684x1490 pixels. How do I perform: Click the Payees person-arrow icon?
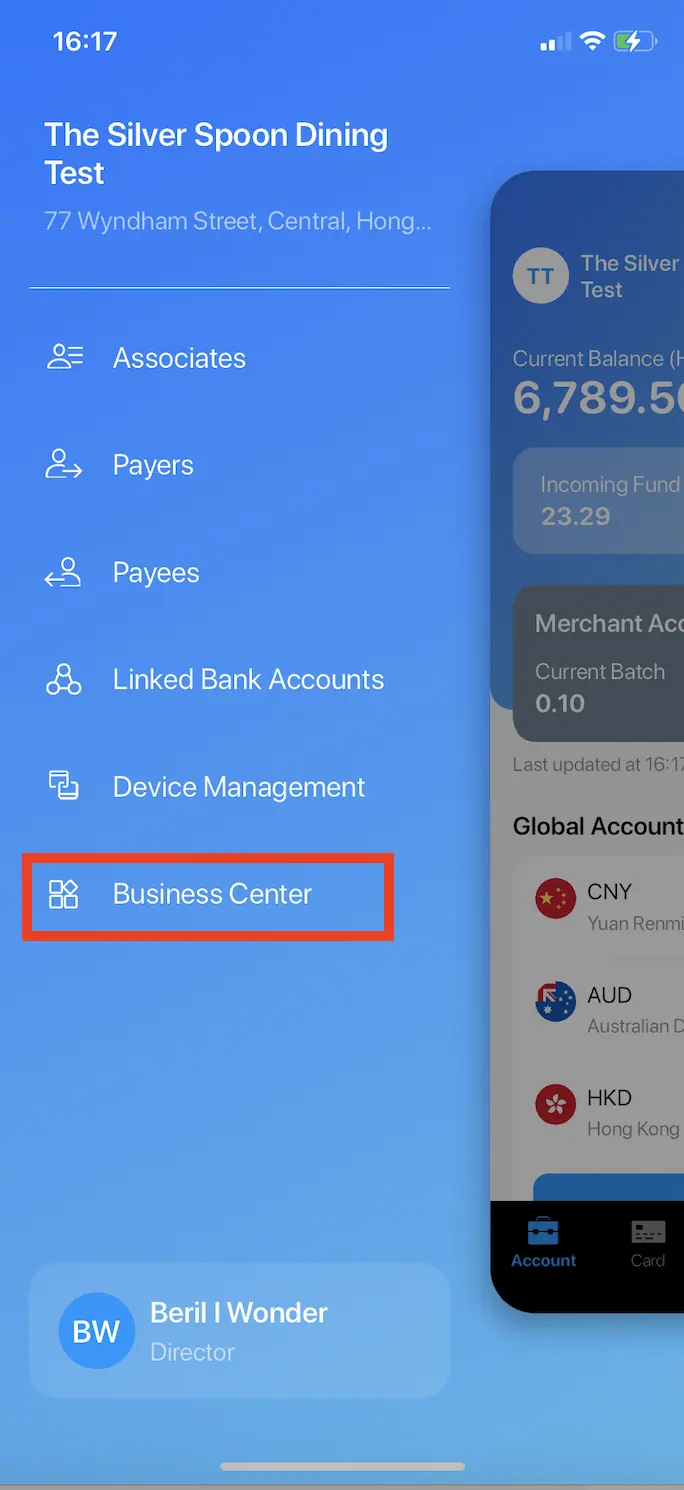point(63,573)
